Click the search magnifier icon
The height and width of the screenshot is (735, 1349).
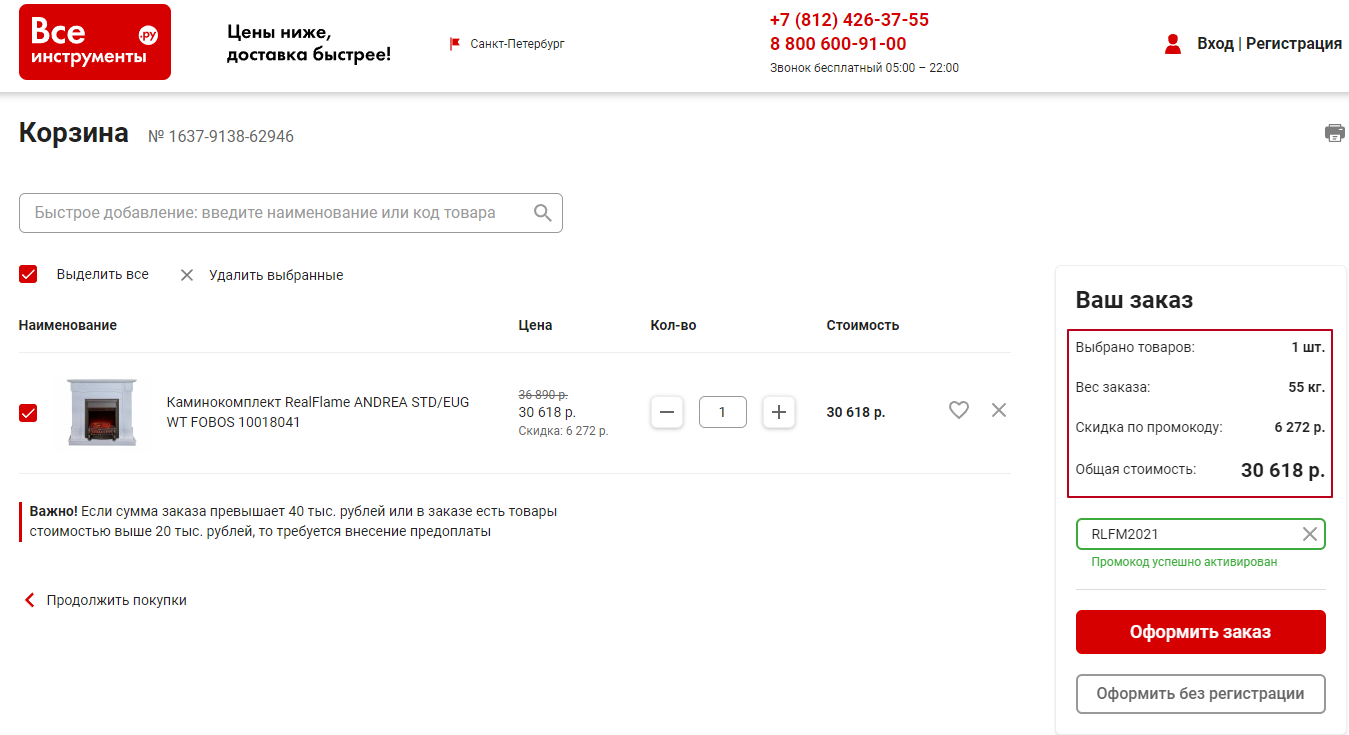coord(543,213)
